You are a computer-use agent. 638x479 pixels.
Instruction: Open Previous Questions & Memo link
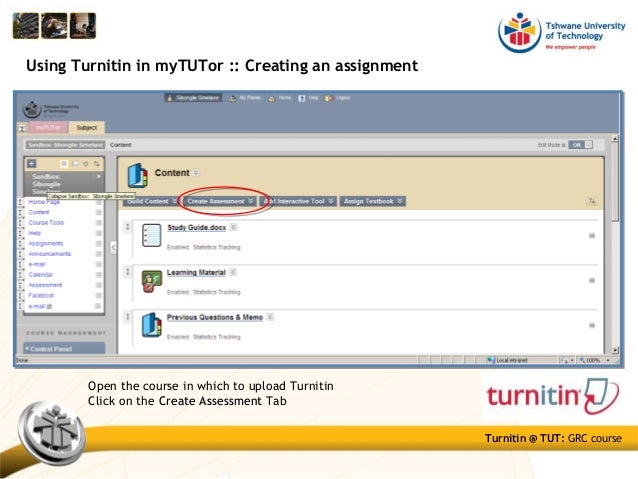[215, 317]
